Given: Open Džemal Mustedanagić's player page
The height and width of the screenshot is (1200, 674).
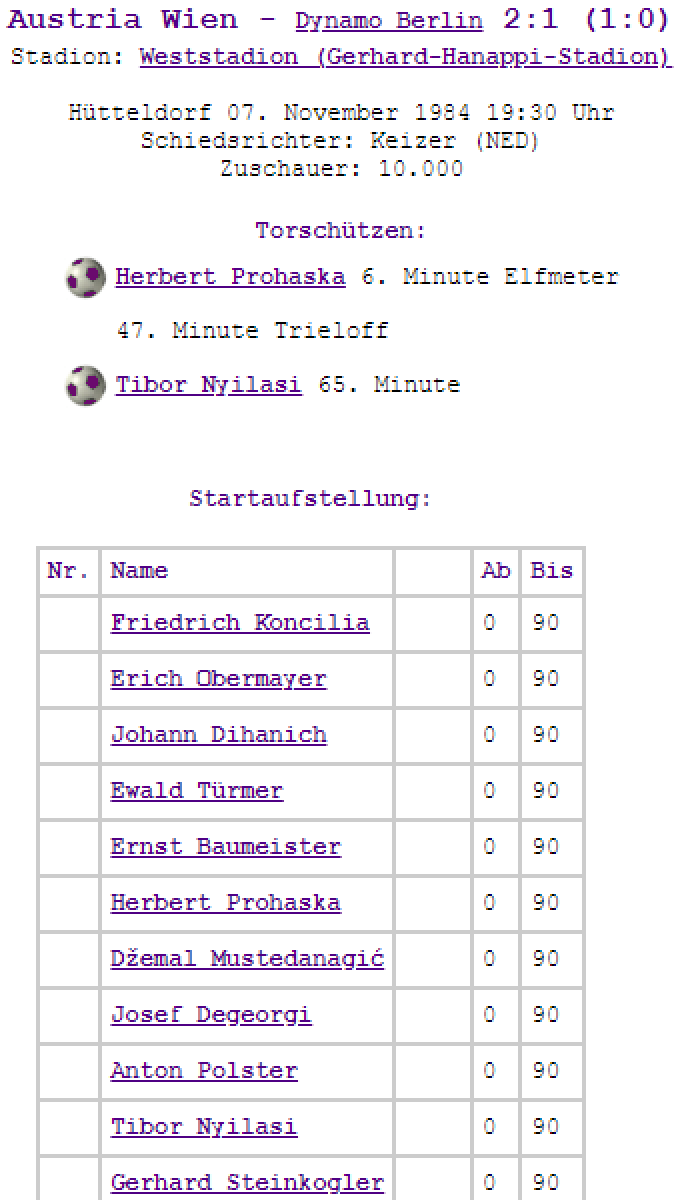Looking at the screenshot, I should 247,959.
